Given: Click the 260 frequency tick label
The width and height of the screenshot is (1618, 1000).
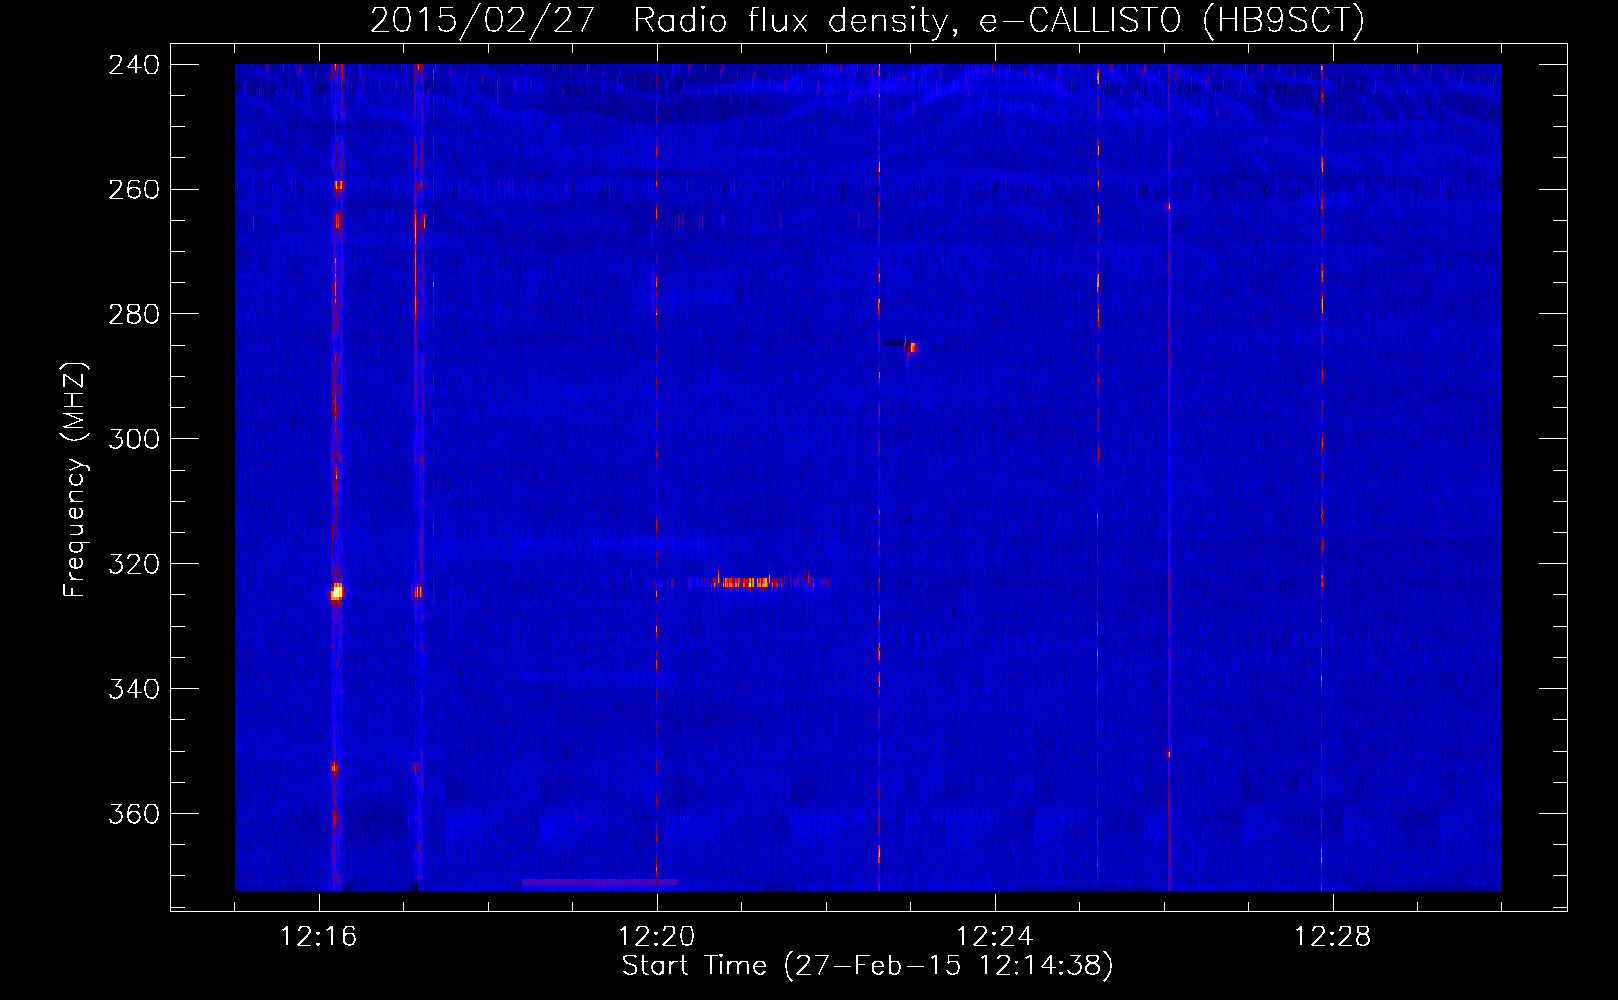Looking at the screenshot, I should 134,190.
